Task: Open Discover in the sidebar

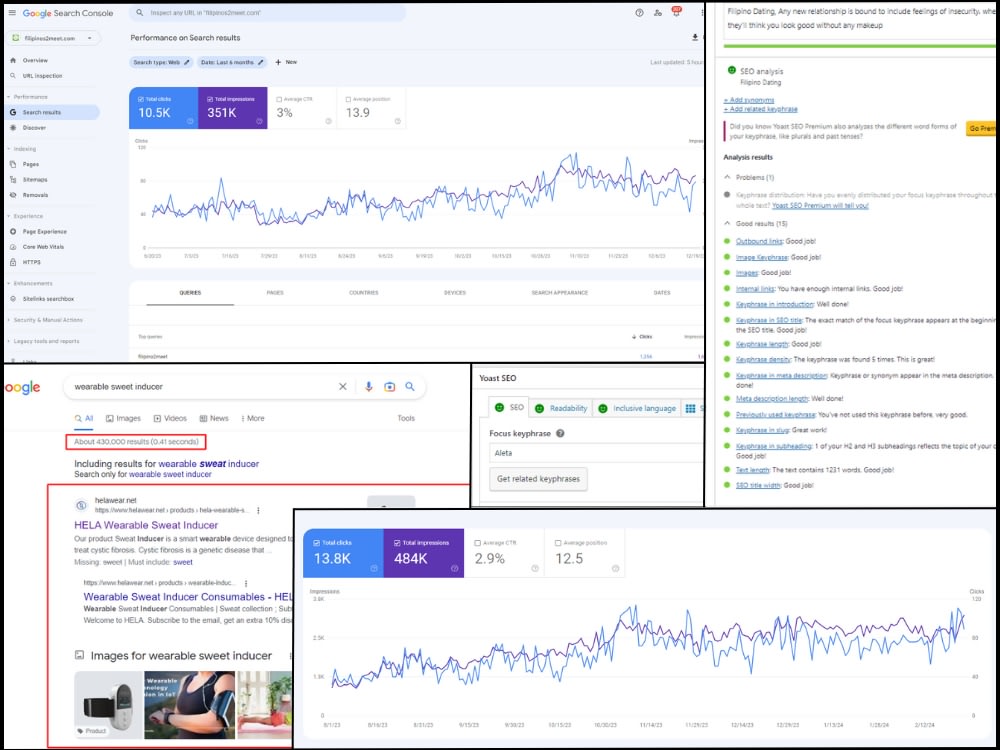Action: tap(34, 128)
